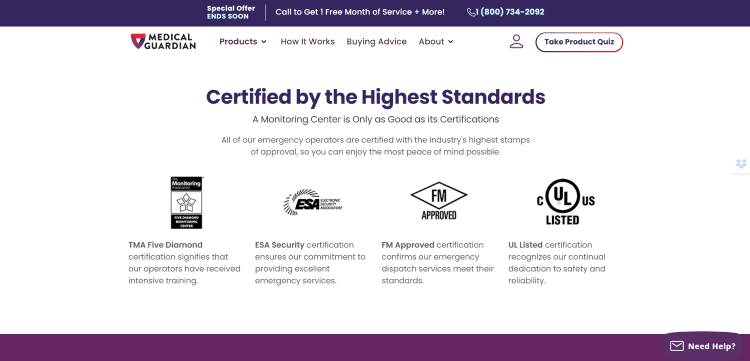This screenshot has height=361, width=750.
Task: Click the UL Listed certification logo
Action: [565, 202]
